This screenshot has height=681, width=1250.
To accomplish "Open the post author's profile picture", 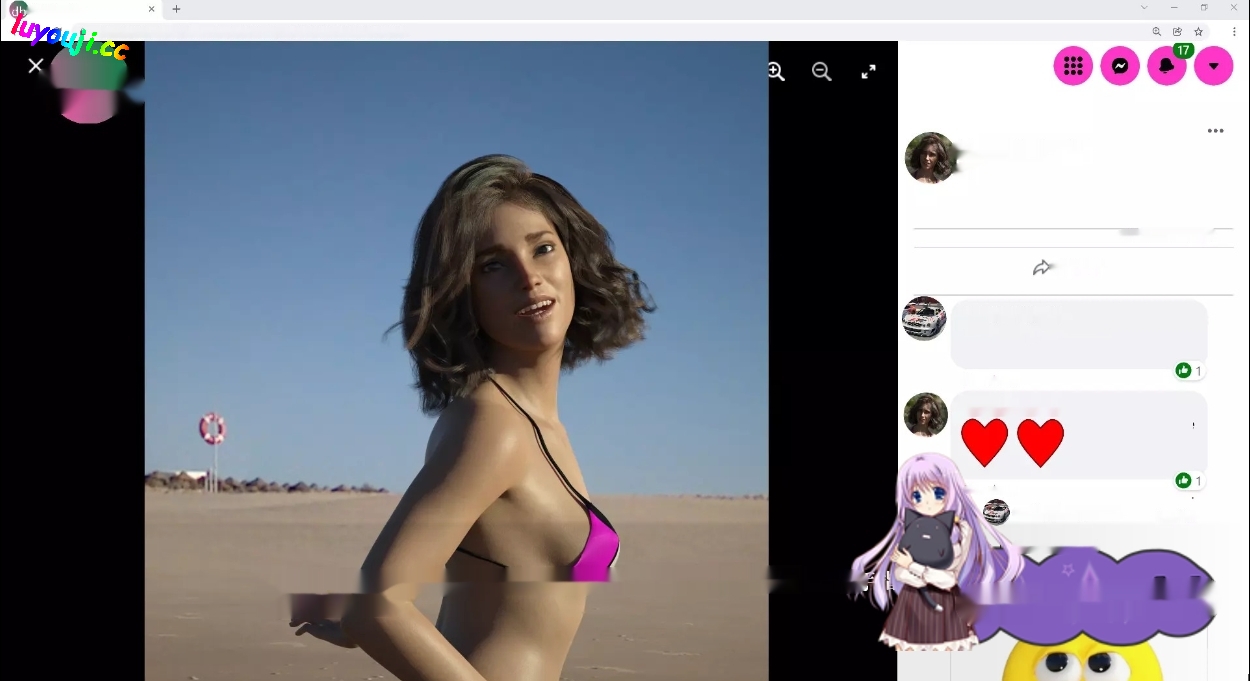I will click(931, 158).
